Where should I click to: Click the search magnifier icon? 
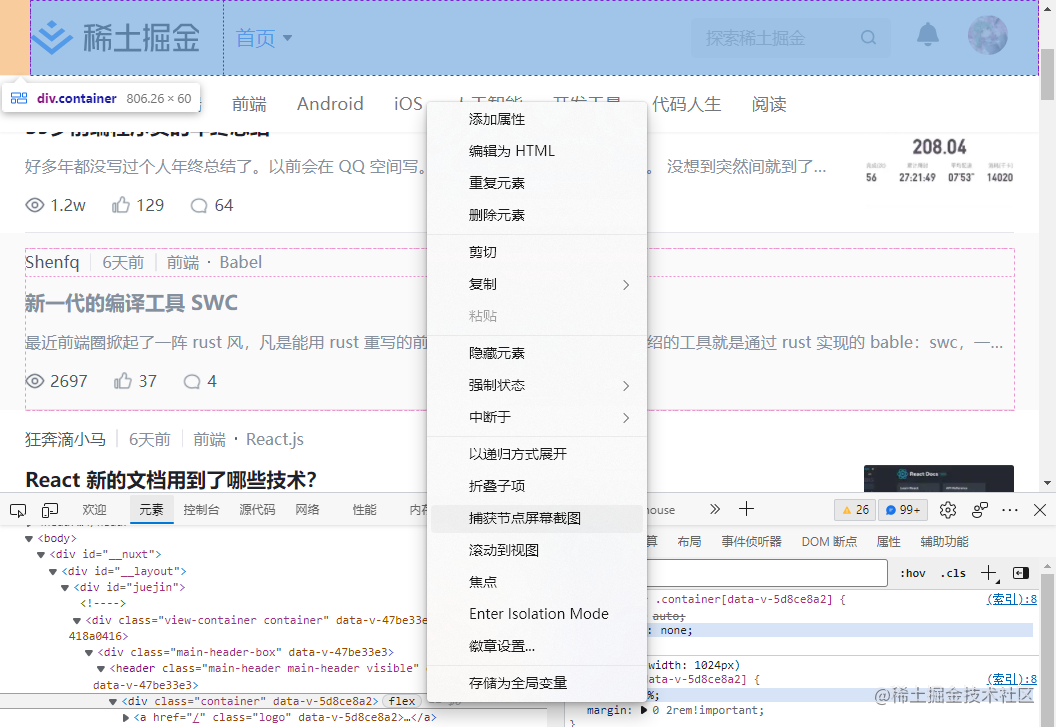[x=869, y=38]
